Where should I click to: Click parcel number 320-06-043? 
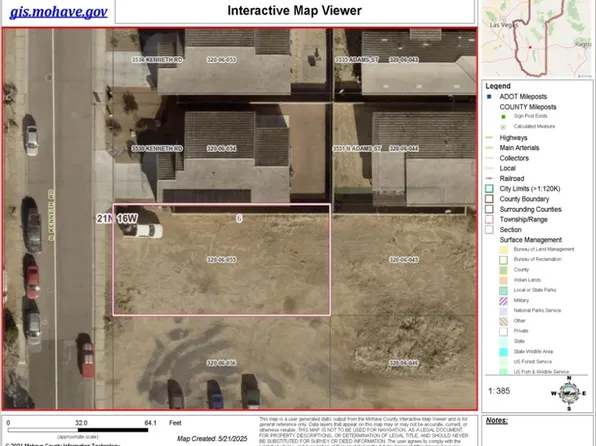(x=404, y=60)
